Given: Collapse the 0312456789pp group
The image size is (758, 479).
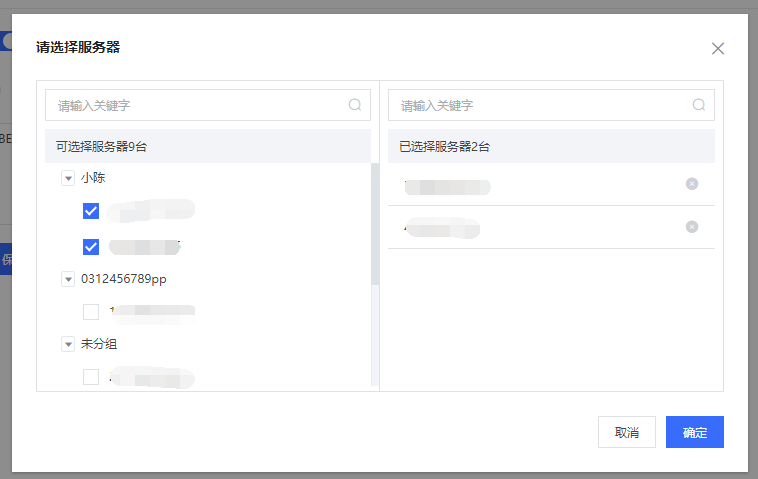Looking at the screenshot, I should (x=68, y=279).
